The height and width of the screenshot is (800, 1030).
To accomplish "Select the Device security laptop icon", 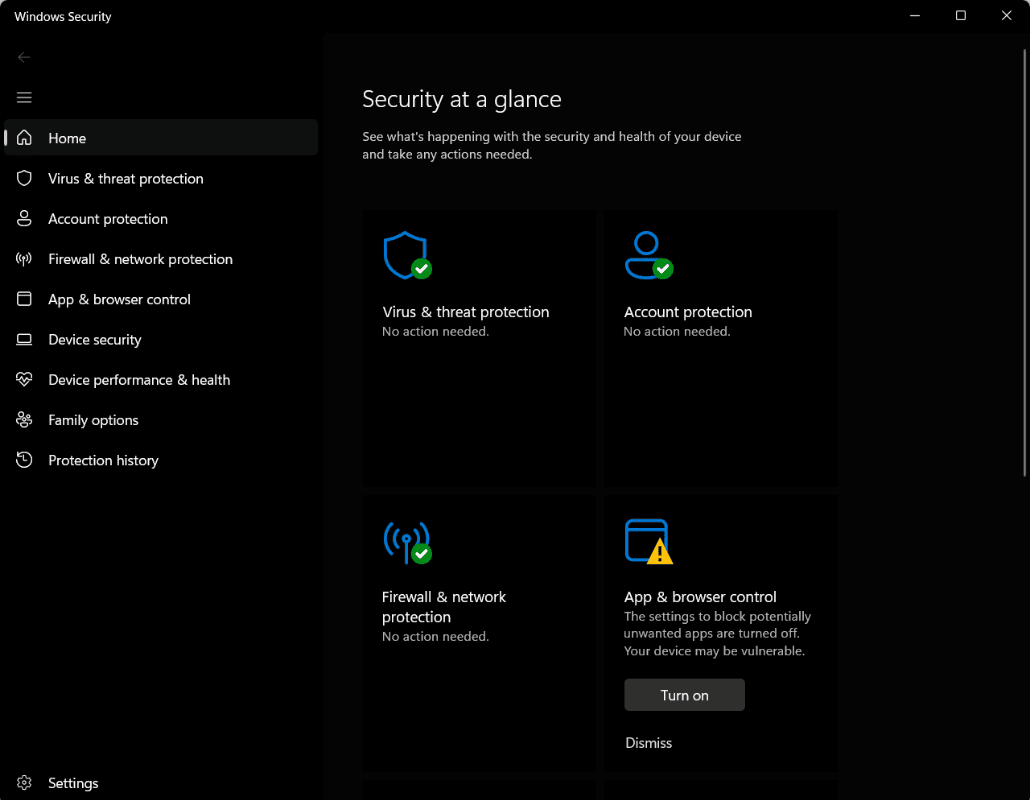I will click(x=24, y=339).
